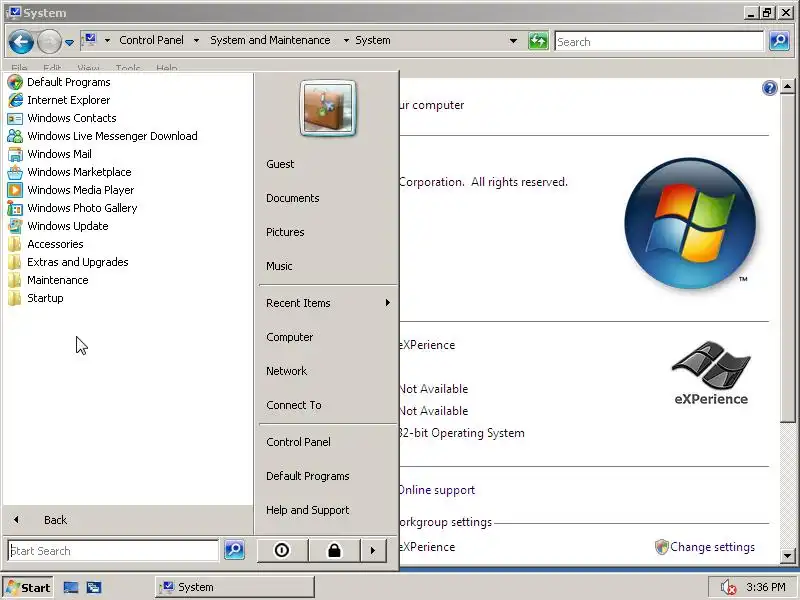
Task: Open Documents from the Start menu
Action: 293,198
